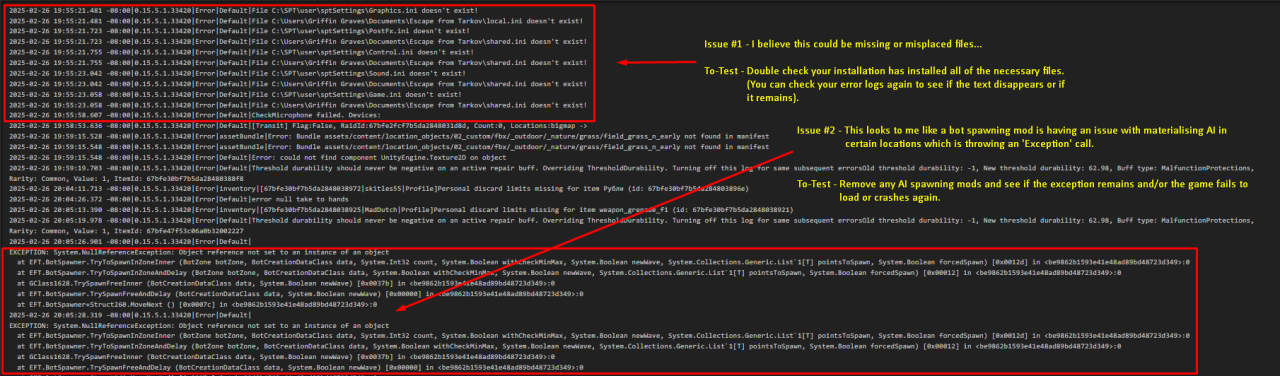
Task: Select the 19:55:21.723 shared.ini doesn't exist line
Action: (x=297, y=42)
